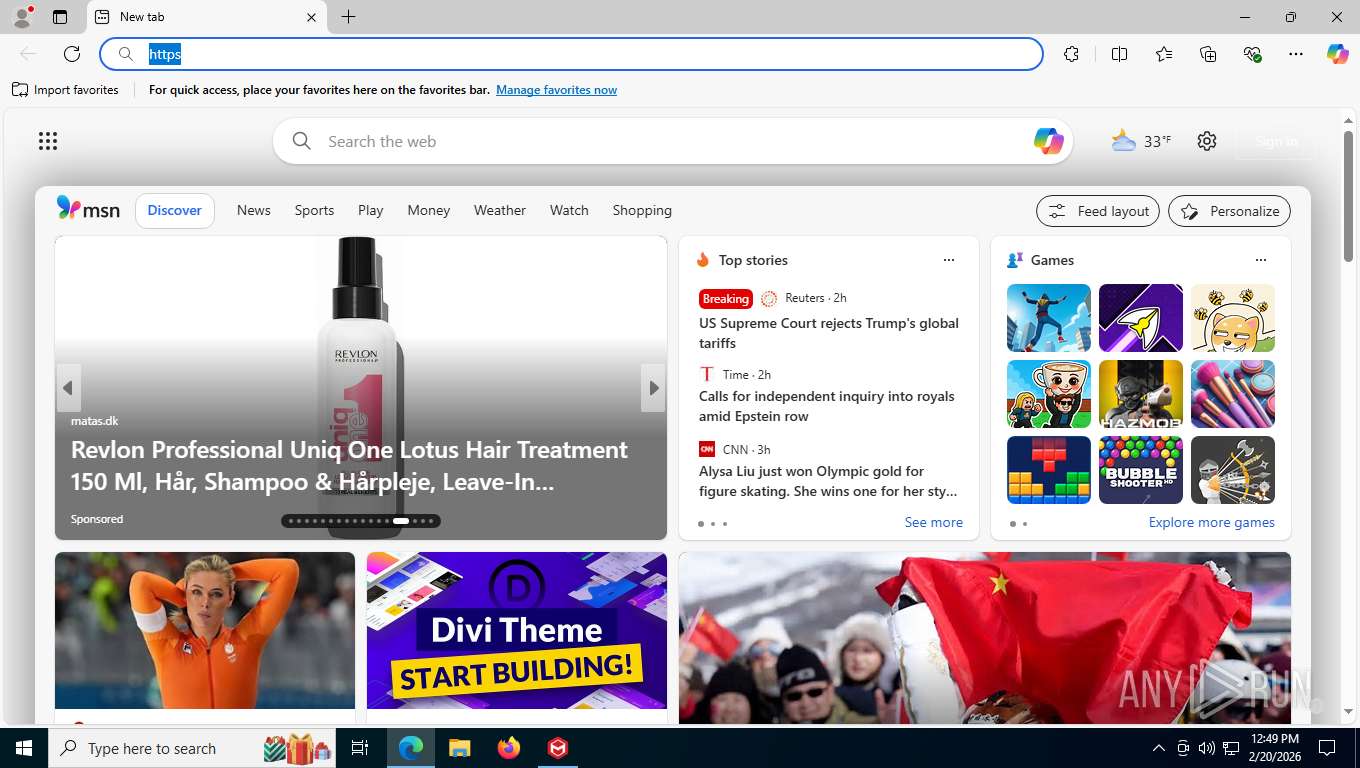Switch to the Sports tab
Image resolution: width=1360 pixels, height=768 pixels.
(314, 210)
